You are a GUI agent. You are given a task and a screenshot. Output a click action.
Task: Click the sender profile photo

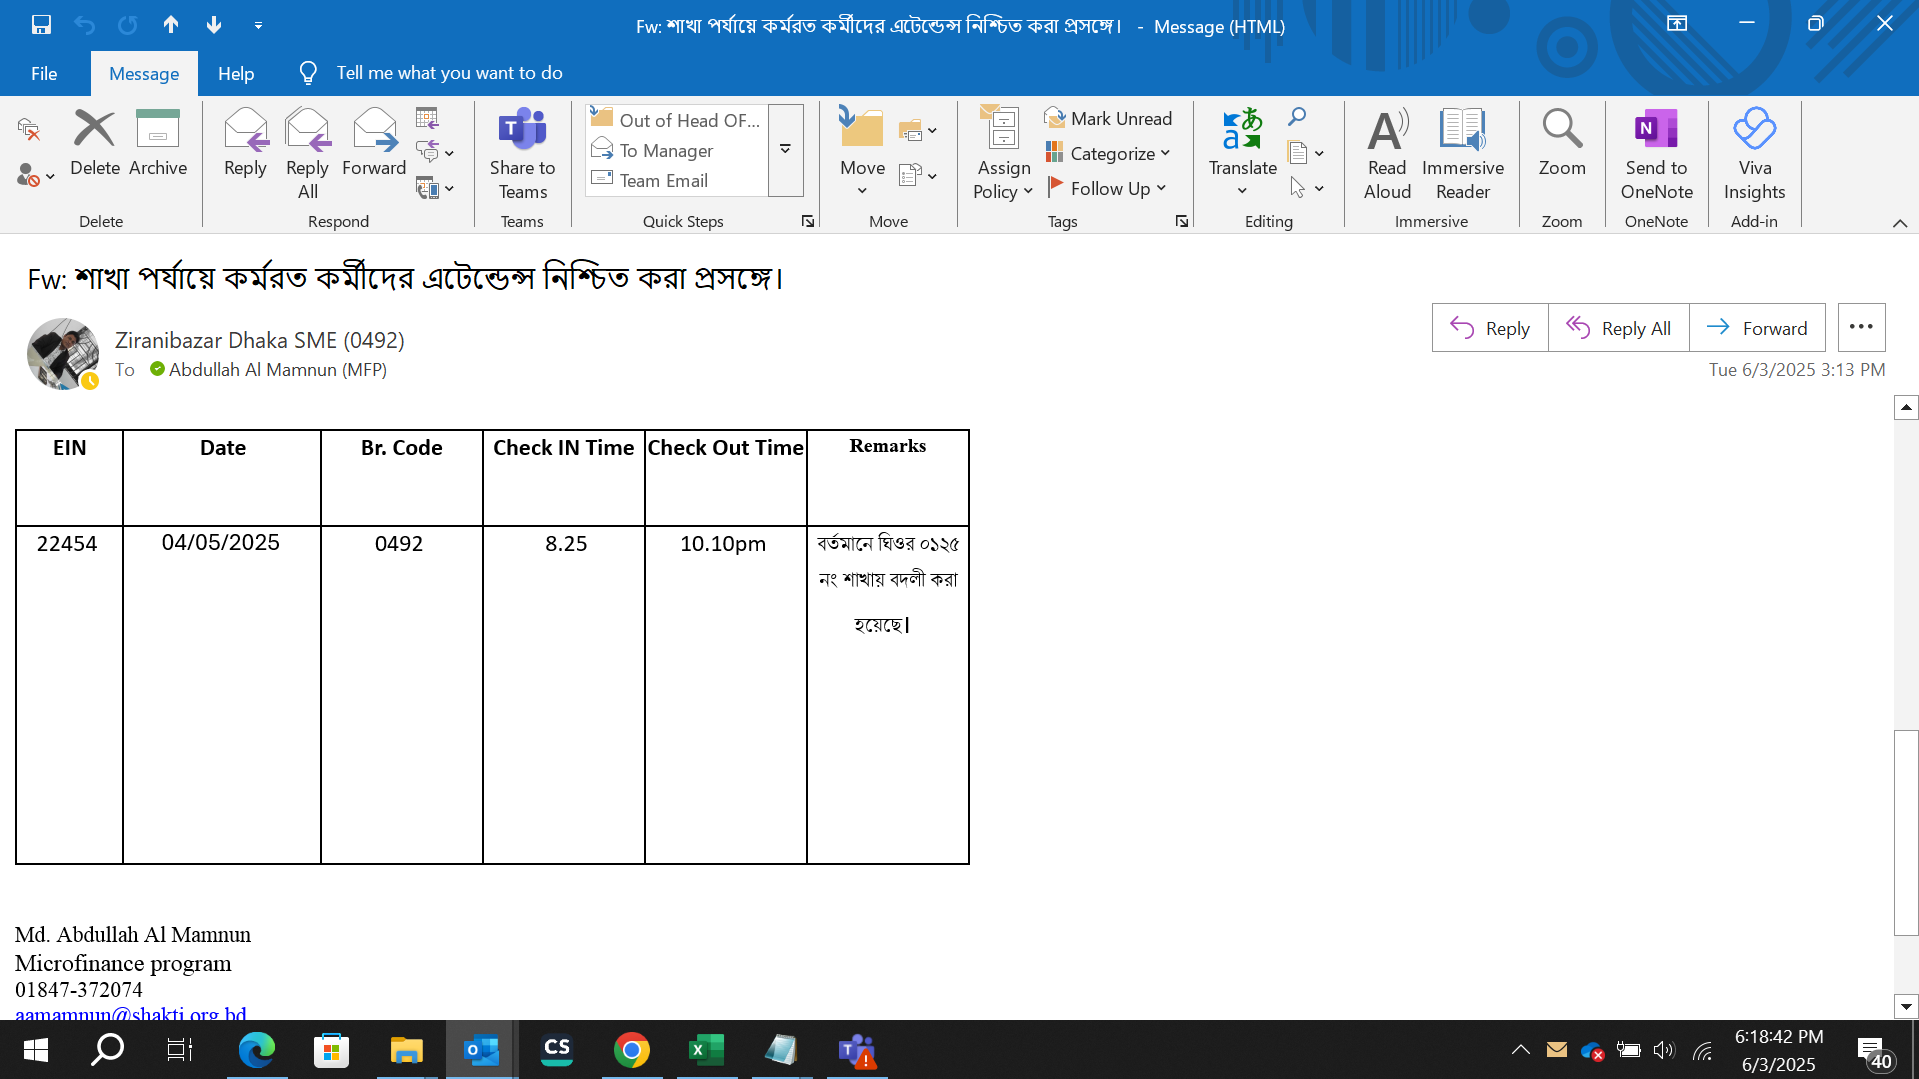[x=63, y=354]
